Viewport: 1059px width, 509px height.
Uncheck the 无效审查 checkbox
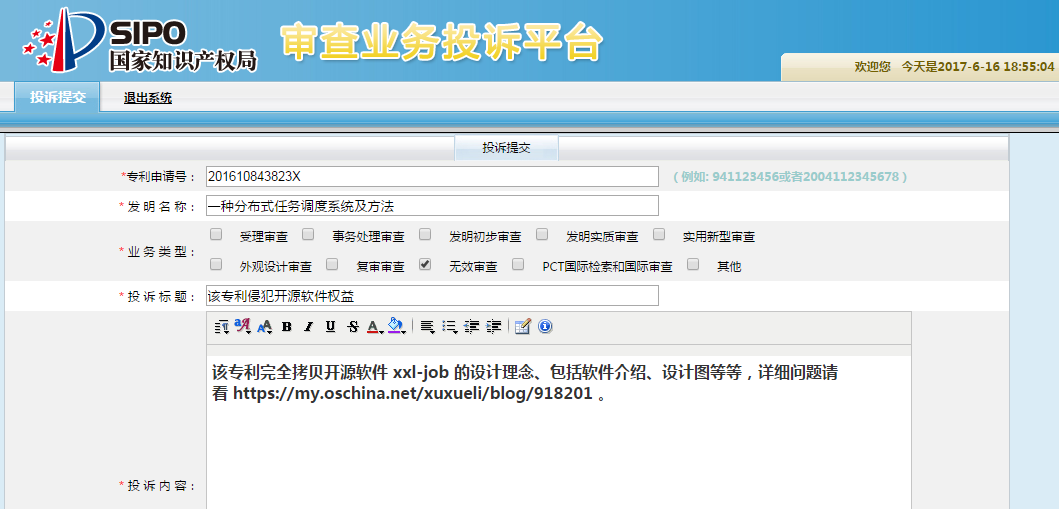click(x=425, y=264)
